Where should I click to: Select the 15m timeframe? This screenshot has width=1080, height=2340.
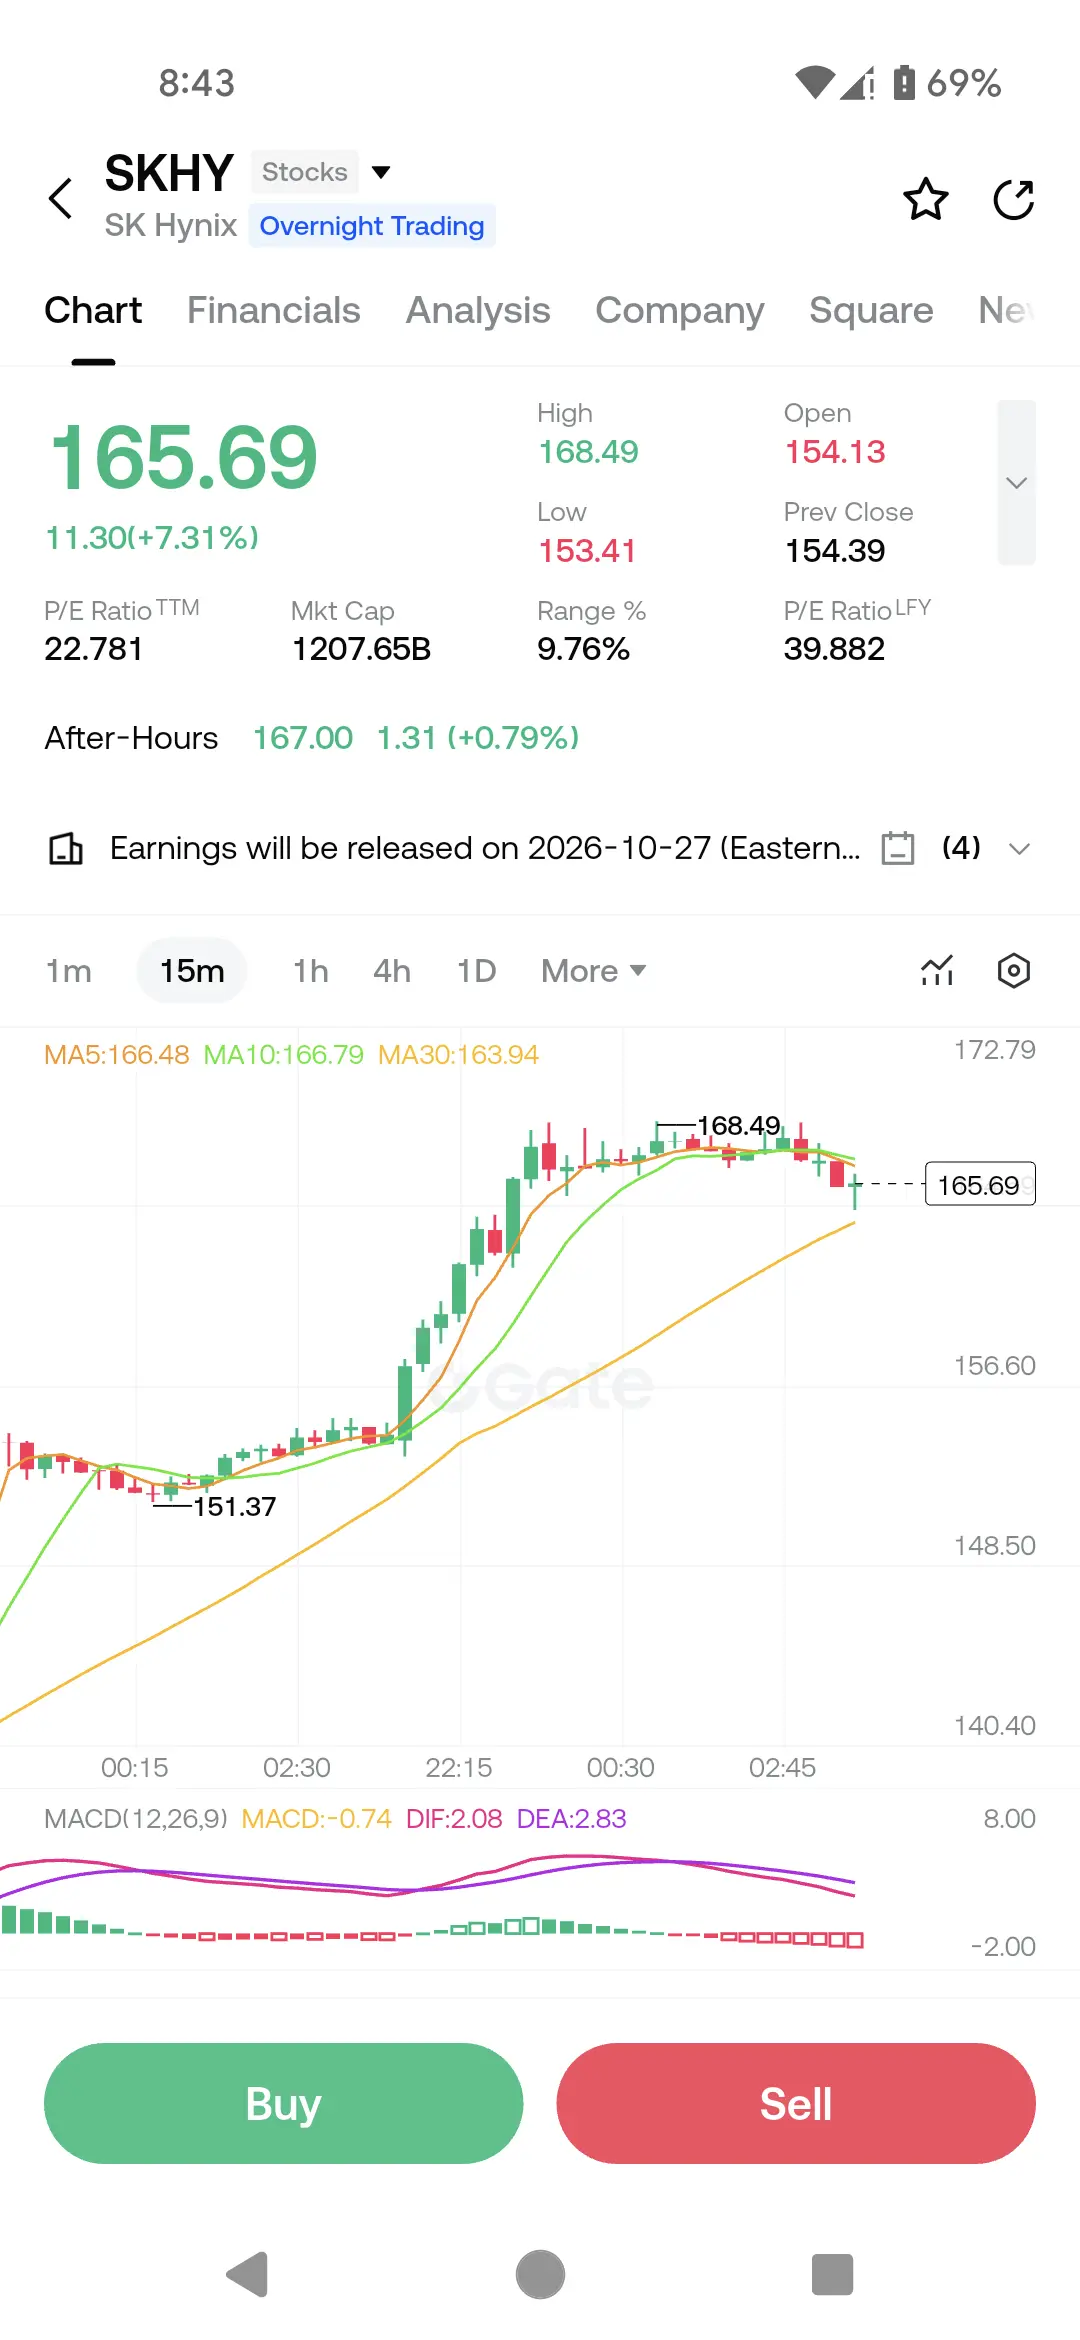click(192, 971)
